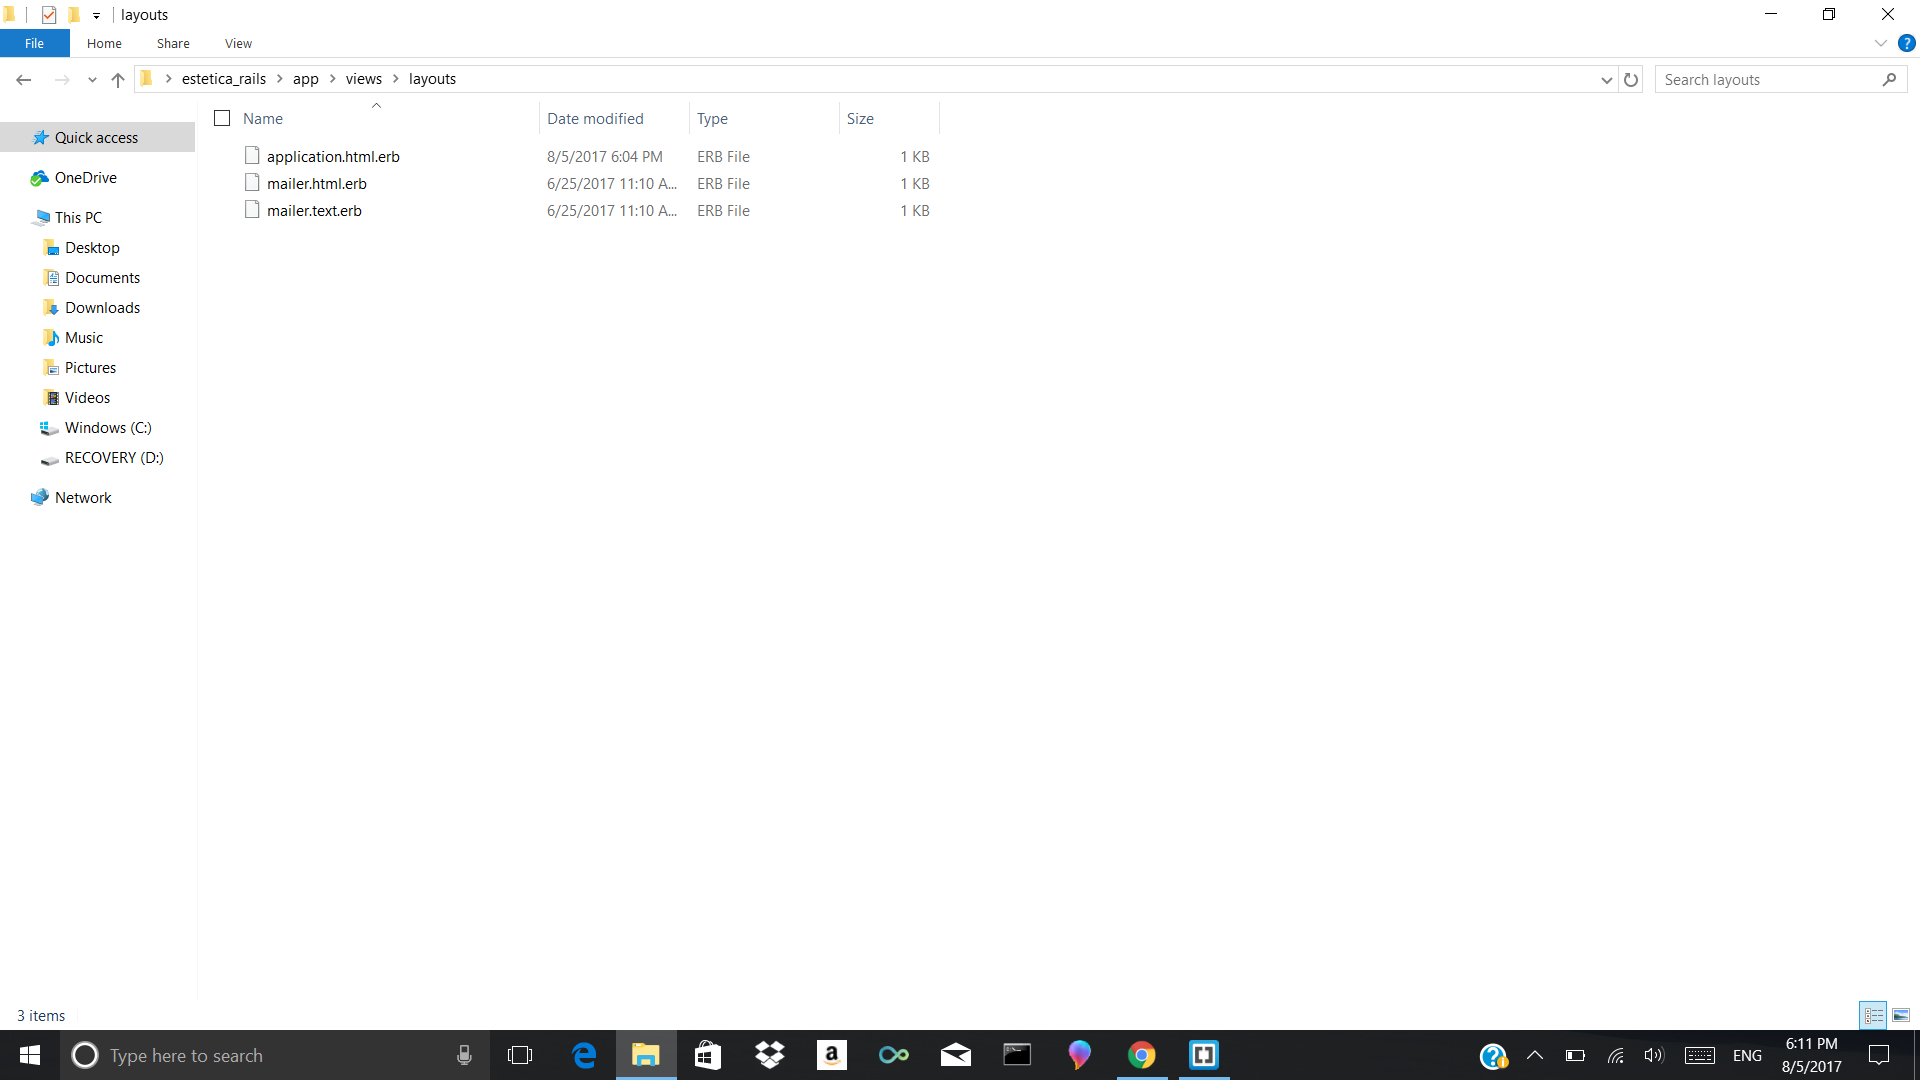Open RECOVERY (D:) drive

[114, 457]
